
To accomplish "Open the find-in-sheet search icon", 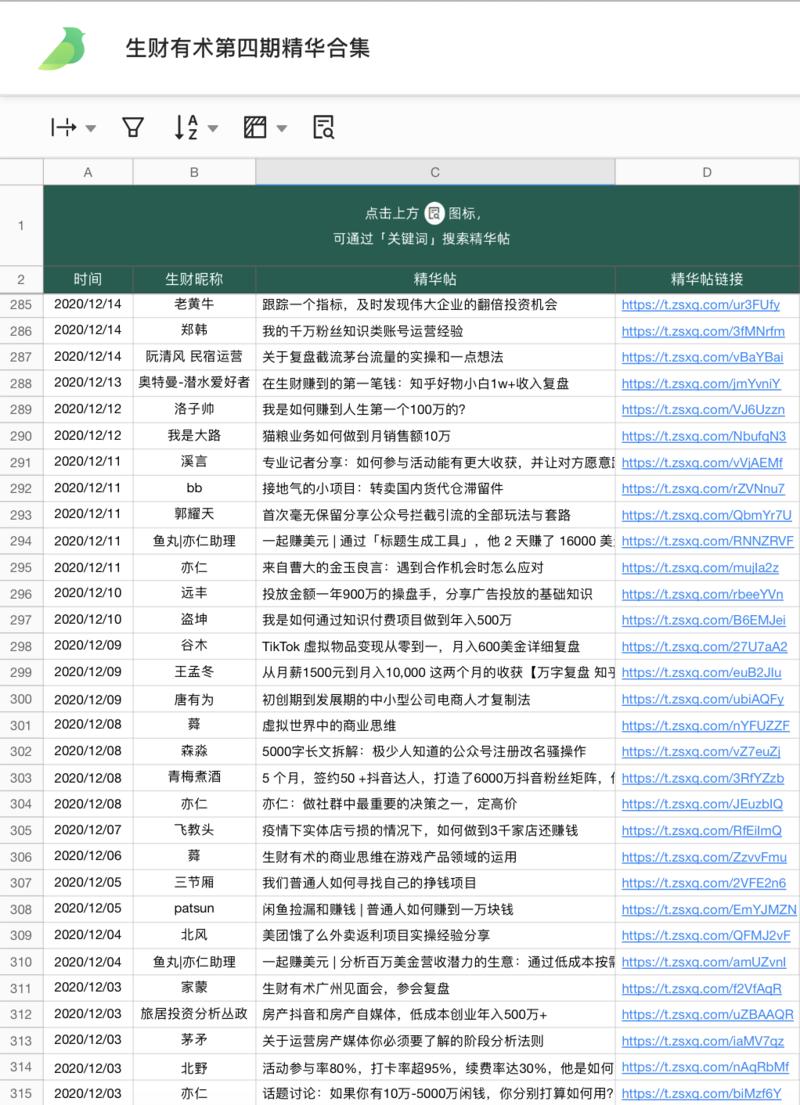I will click(322, 127).
